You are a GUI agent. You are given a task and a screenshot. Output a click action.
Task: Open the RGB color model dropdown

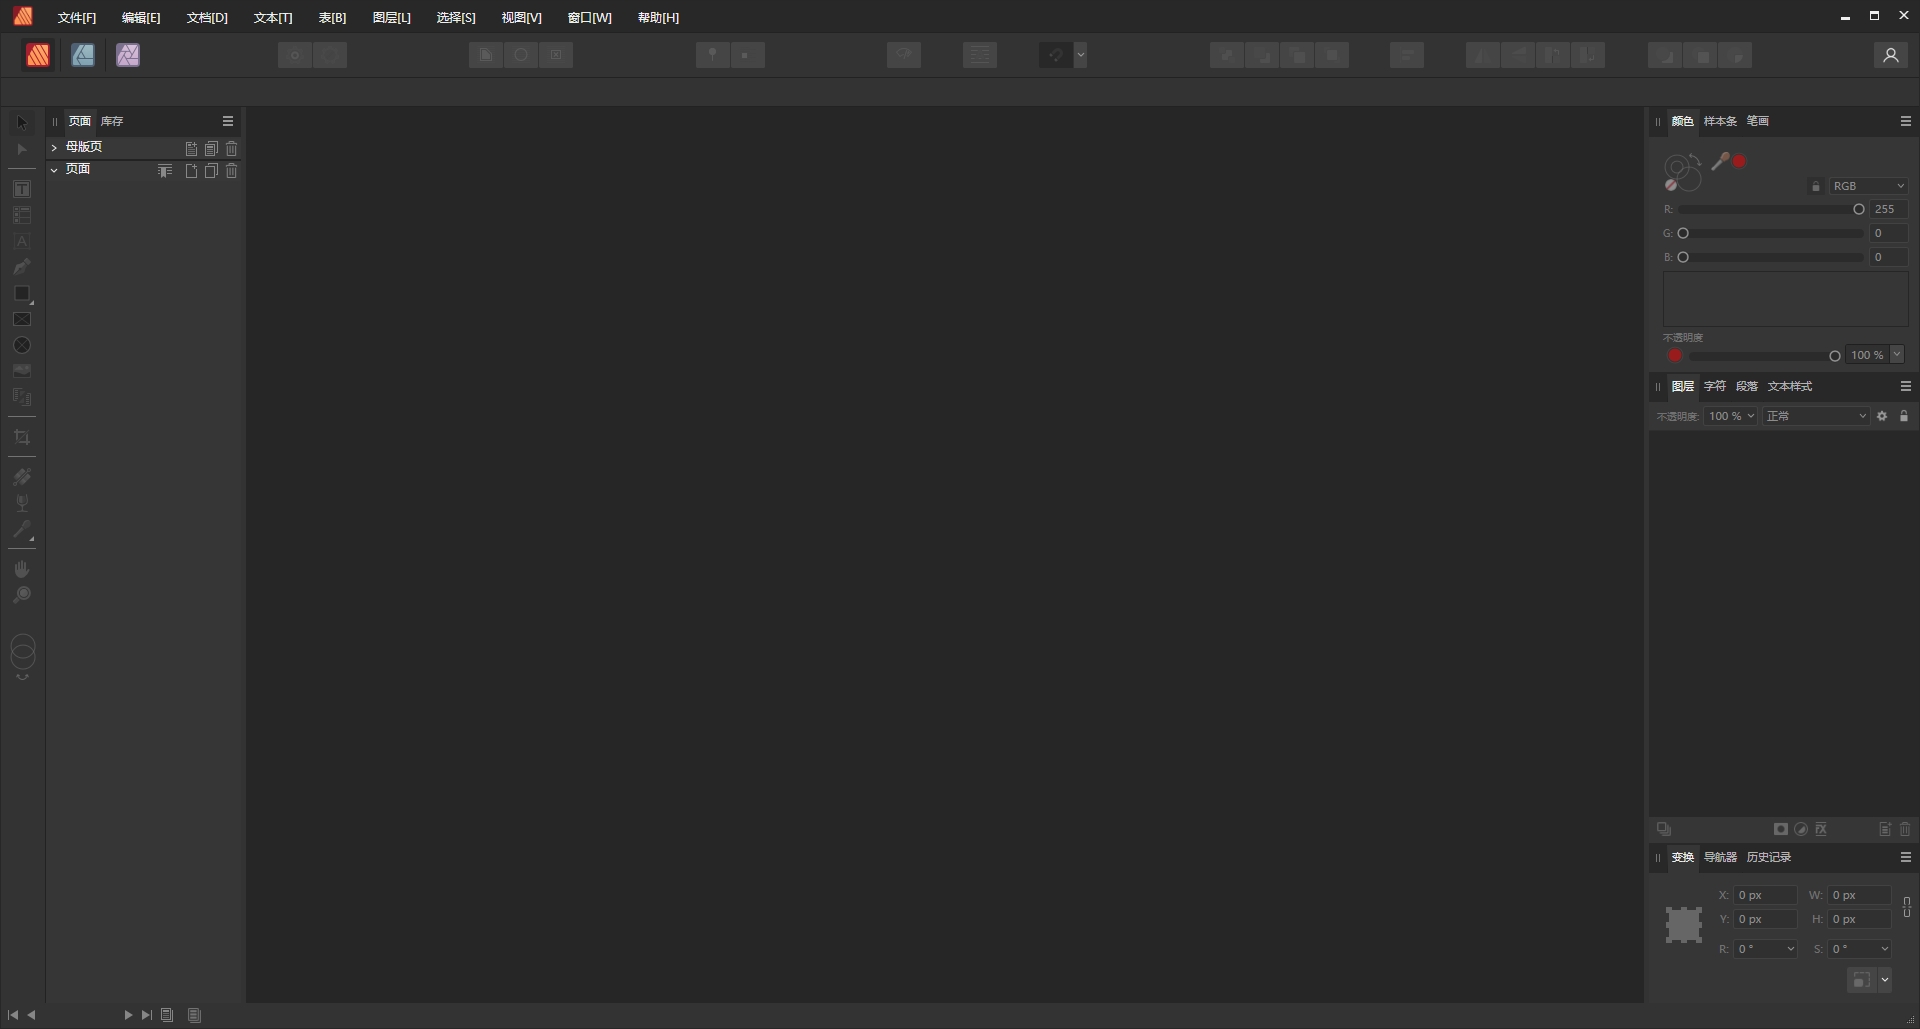[1868, 186]
